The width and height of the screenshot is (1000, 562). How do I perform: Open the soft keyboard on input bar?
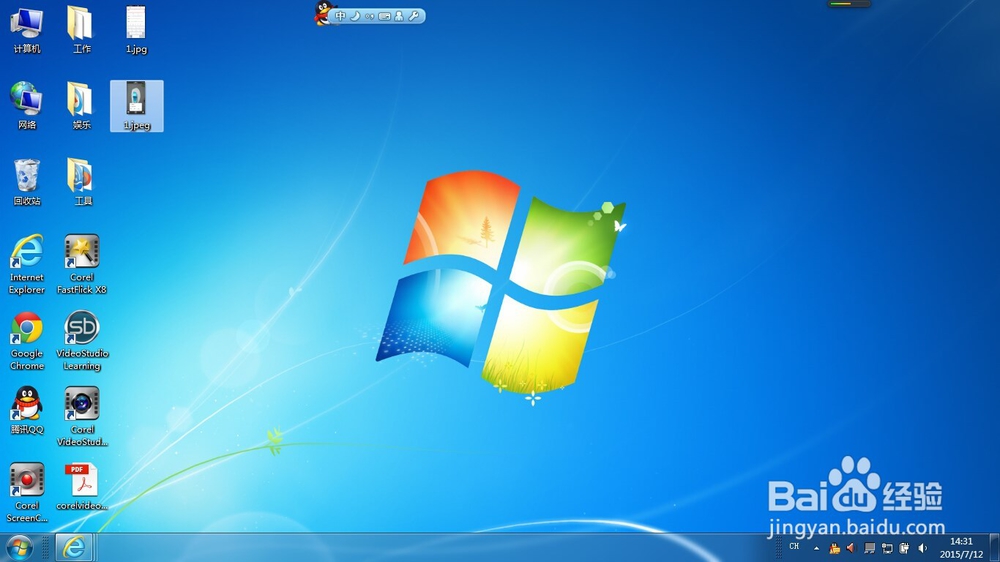pos(385,16)
